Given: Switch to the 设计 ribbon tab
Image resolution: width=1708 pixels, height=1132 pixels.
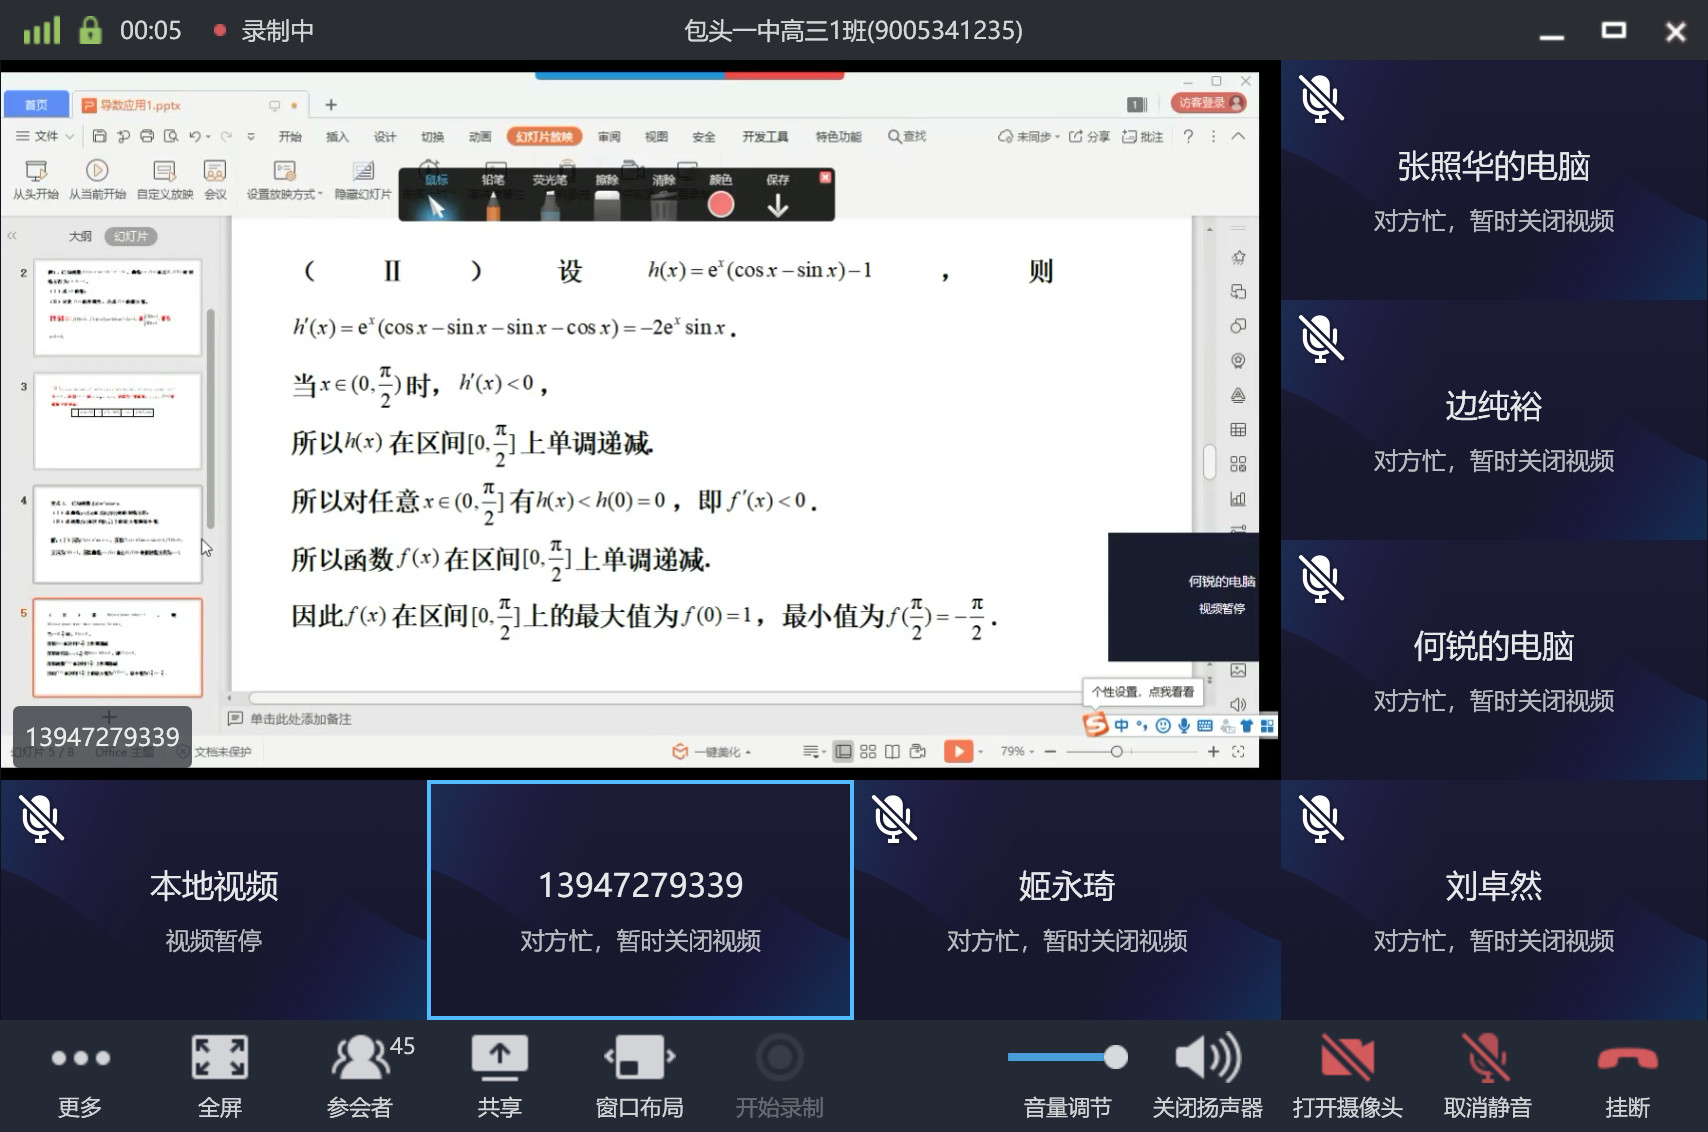Looking at the screenshot, I should (x=385, y=137).
